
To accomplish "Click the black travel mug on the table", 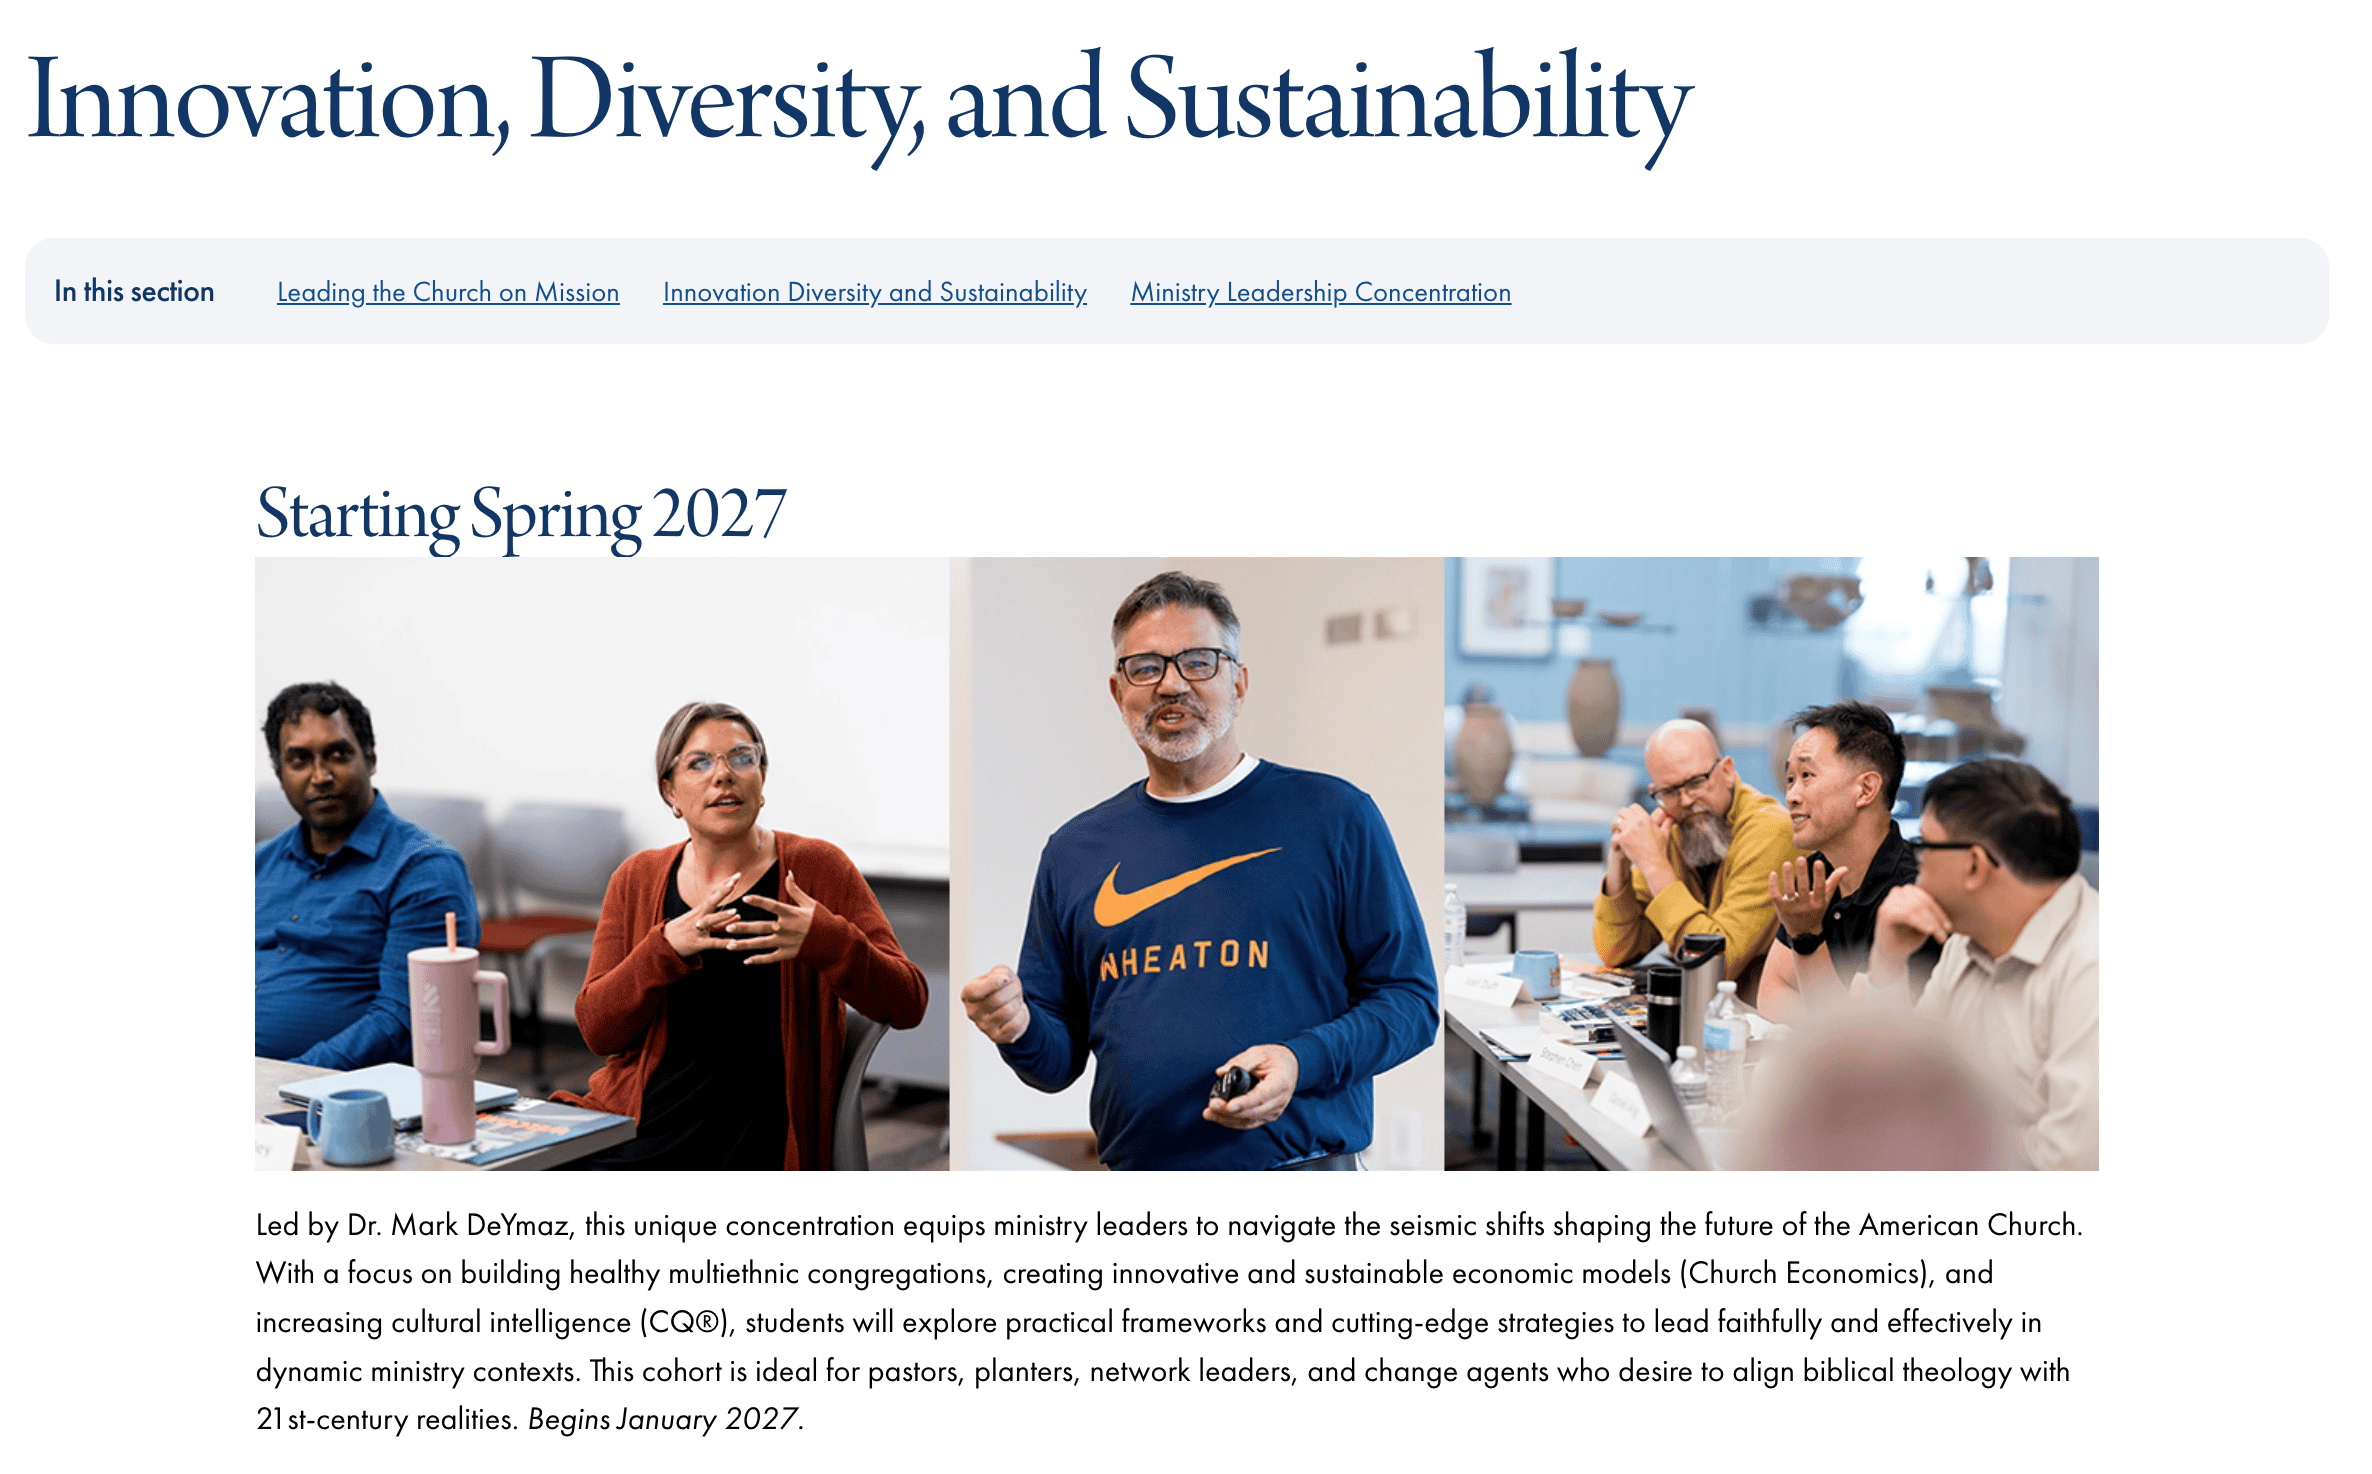I will (x=1664, y=1008).
